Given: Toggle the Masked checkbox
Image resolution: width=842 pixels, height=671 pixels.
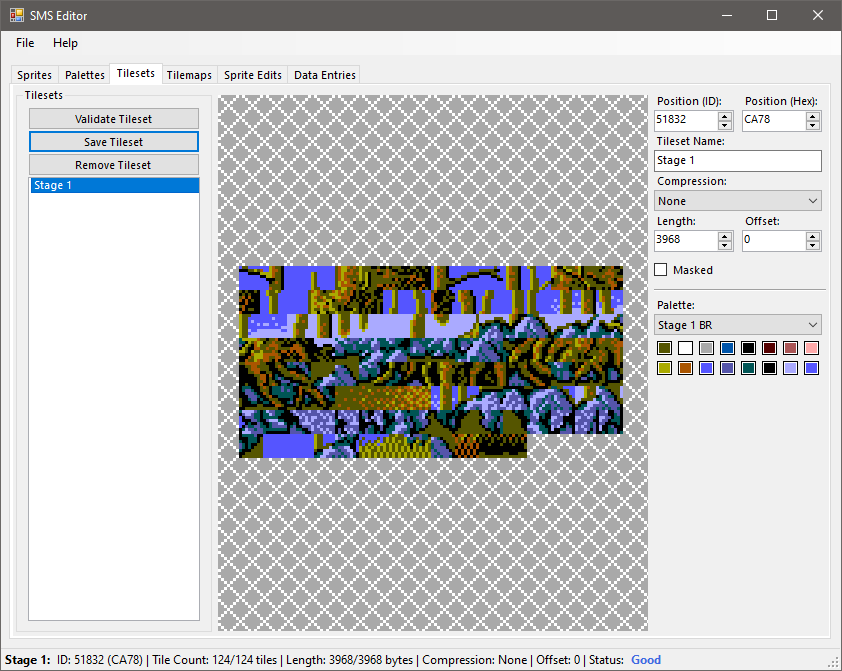Looking at the screenshot, I should point(660,270).
